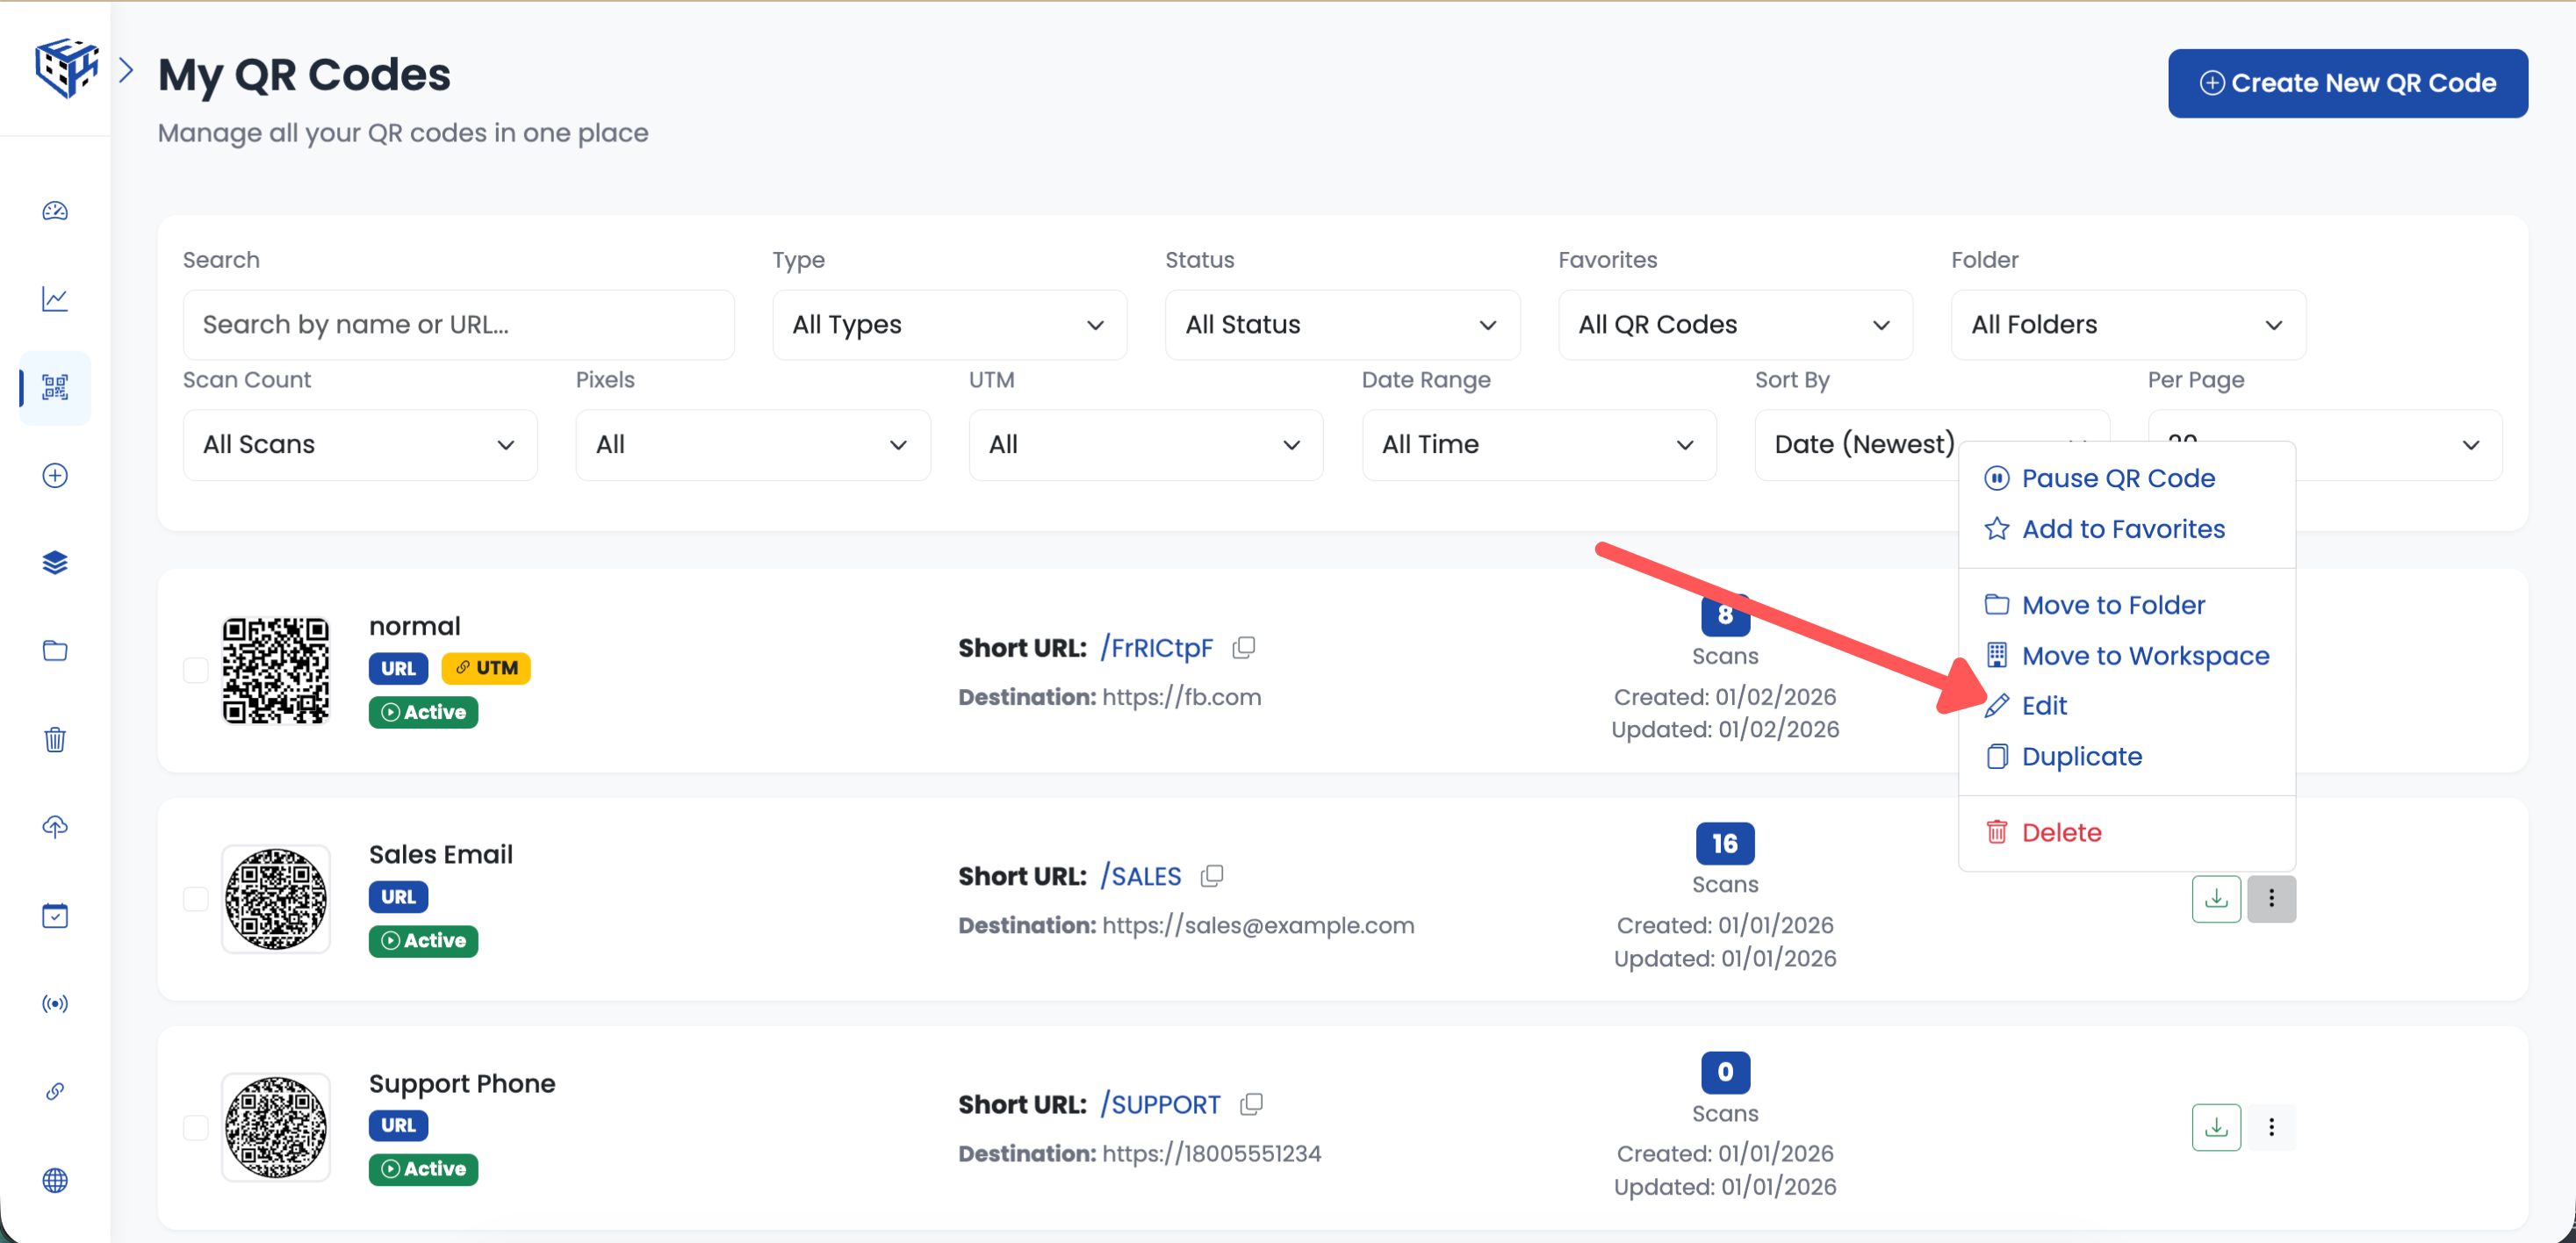
Task: Click the Search by name or URL field
Action: pyautogui.click(x=458, y=325)
